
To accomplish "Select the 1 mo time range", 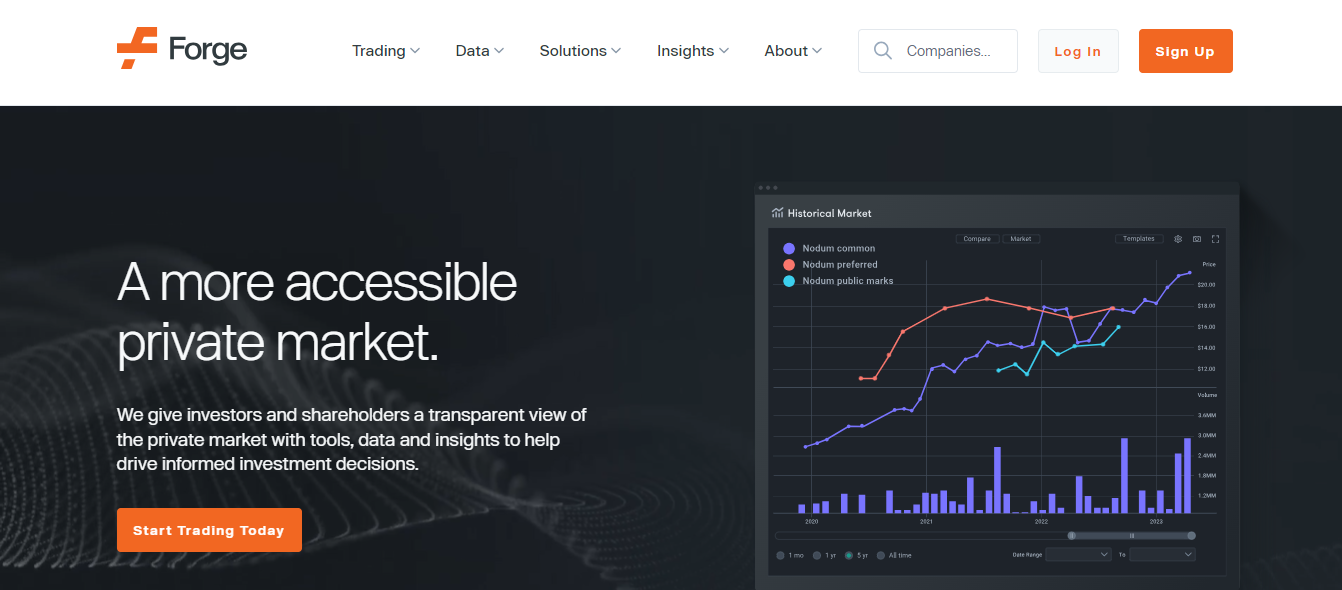I will click(x=781, y=555).
